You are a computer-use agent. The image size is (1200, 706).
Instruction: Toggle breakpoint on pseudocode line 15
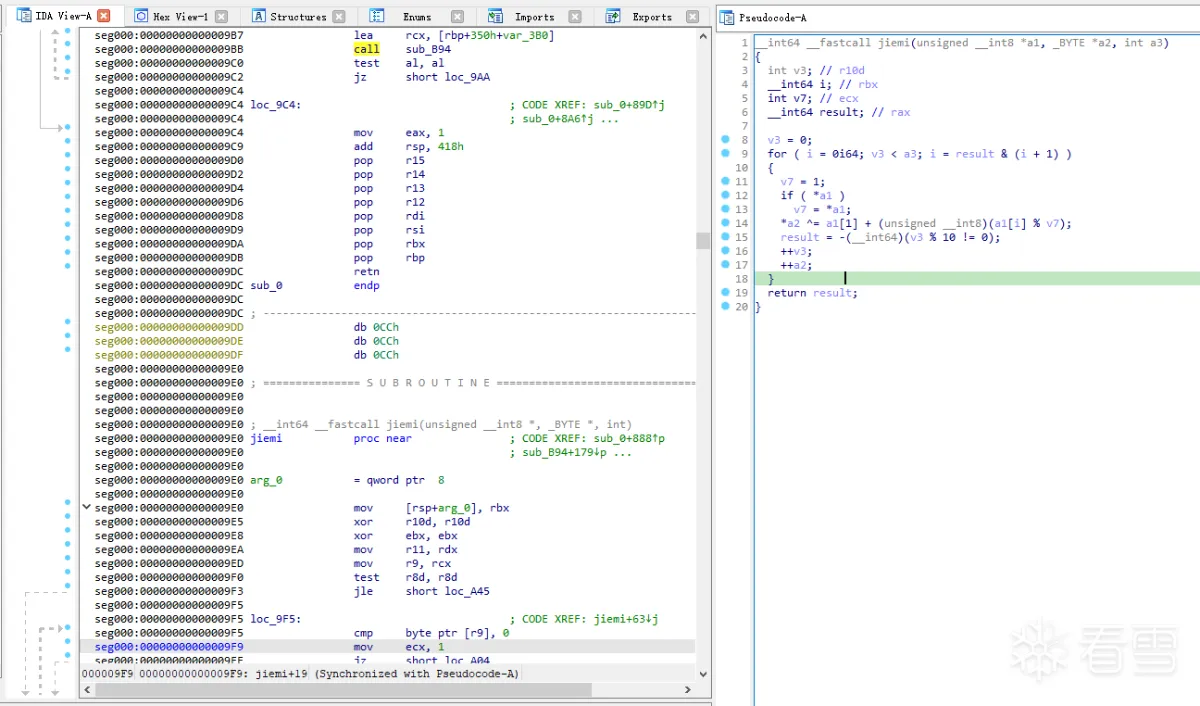(x=727, y=237)
